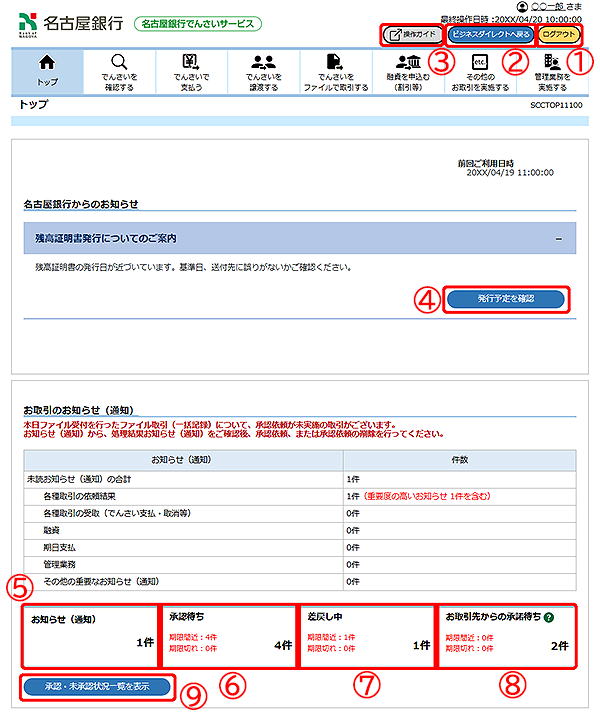Click the 操作ガイド button
The height and width of the screenshot is (714, 600).
tap(411, 34)
